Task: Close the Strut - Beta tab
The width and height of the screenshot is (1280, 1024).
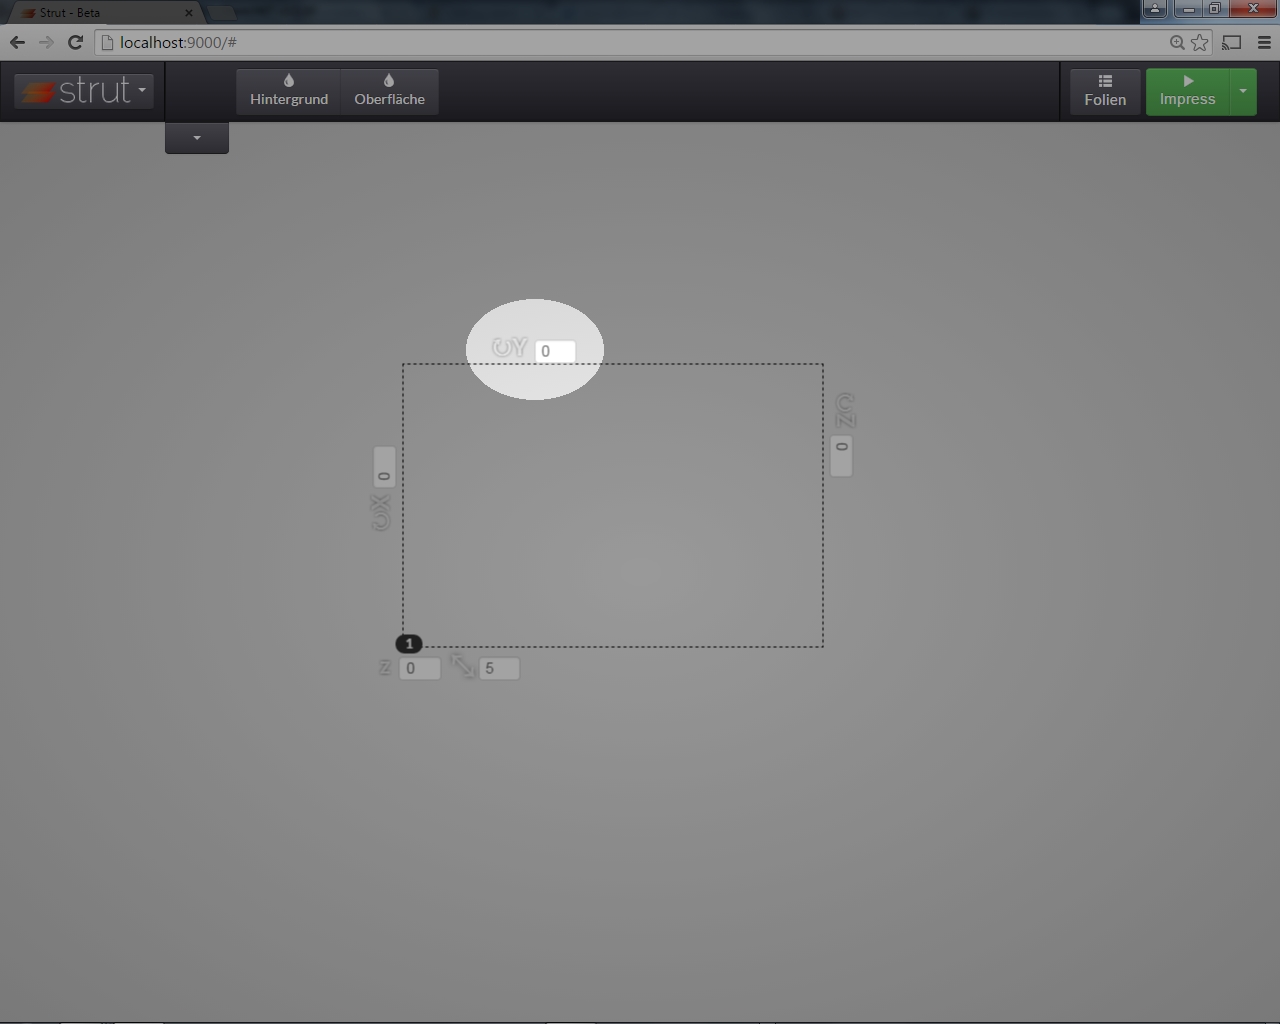Action: (x=188, y=13)
